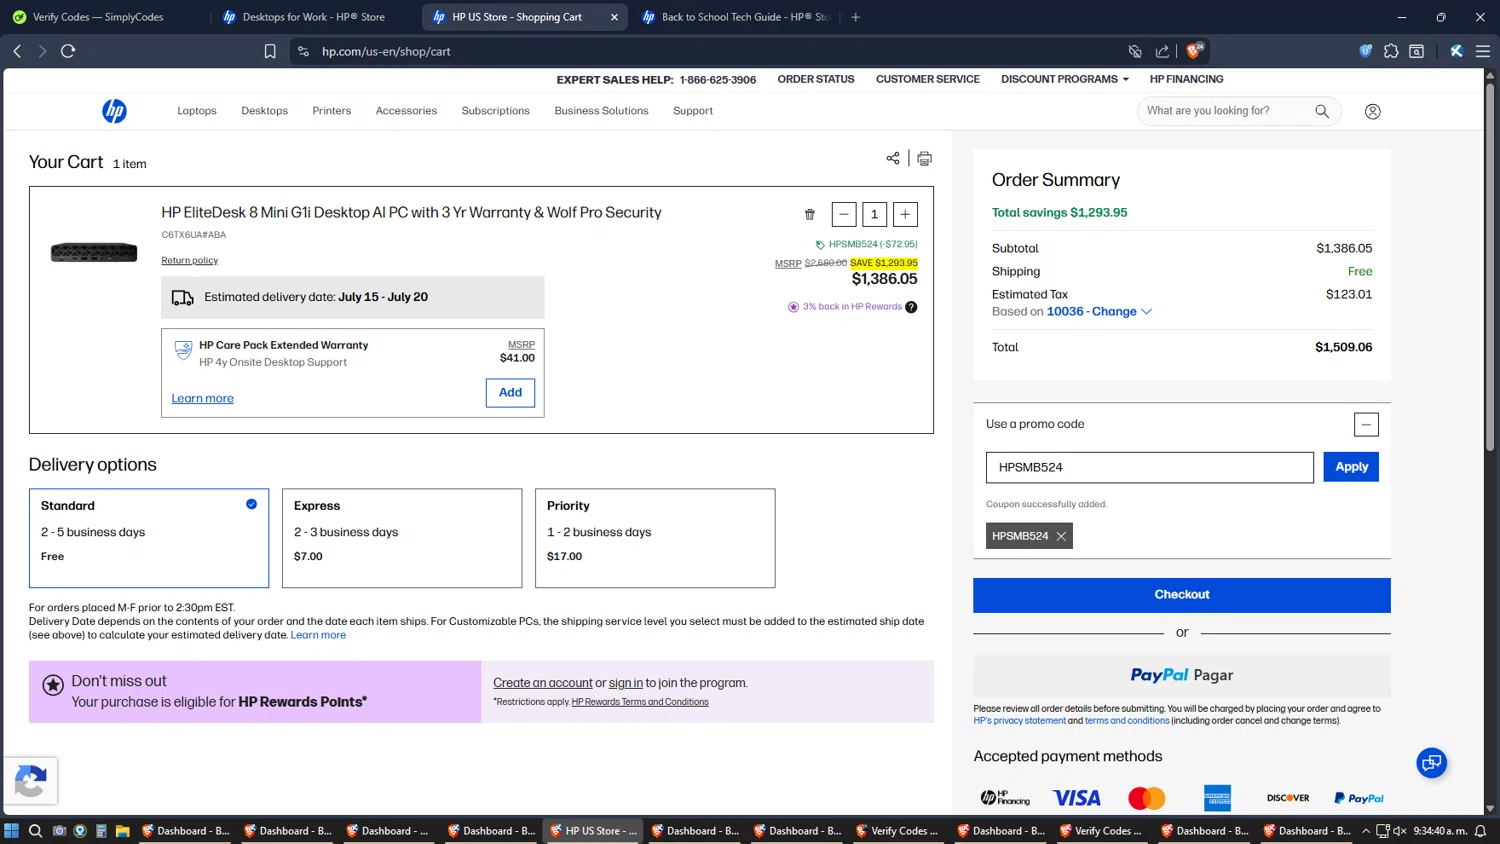Viewport: 1500px width, 844px height.
Task: Decrease EliteDesk quantity with minus button
Action: click(x=844, y=214)
